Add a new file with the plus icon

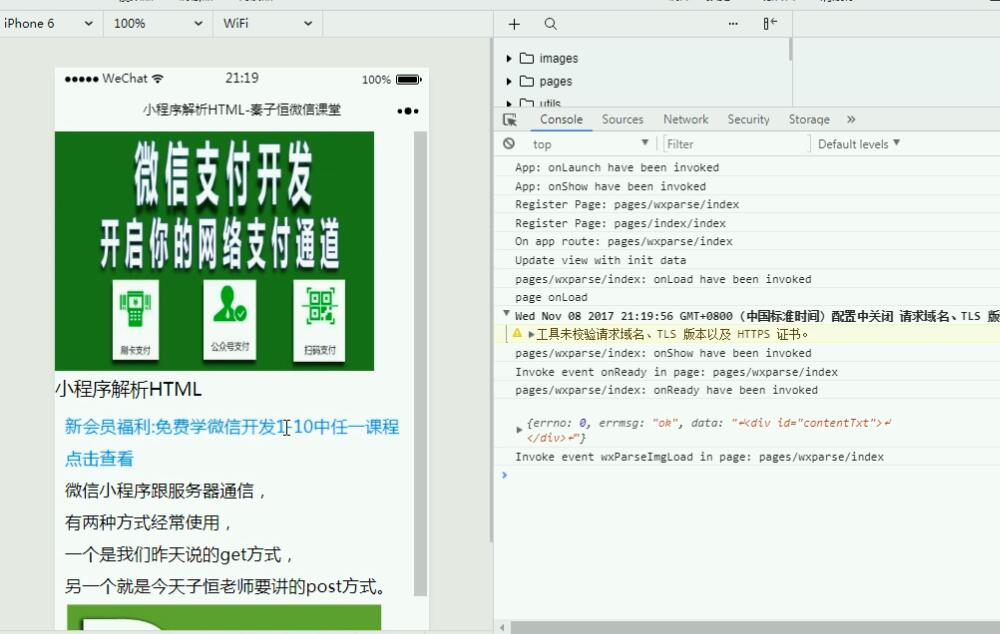pyautogui.click(x=514, y=24)
